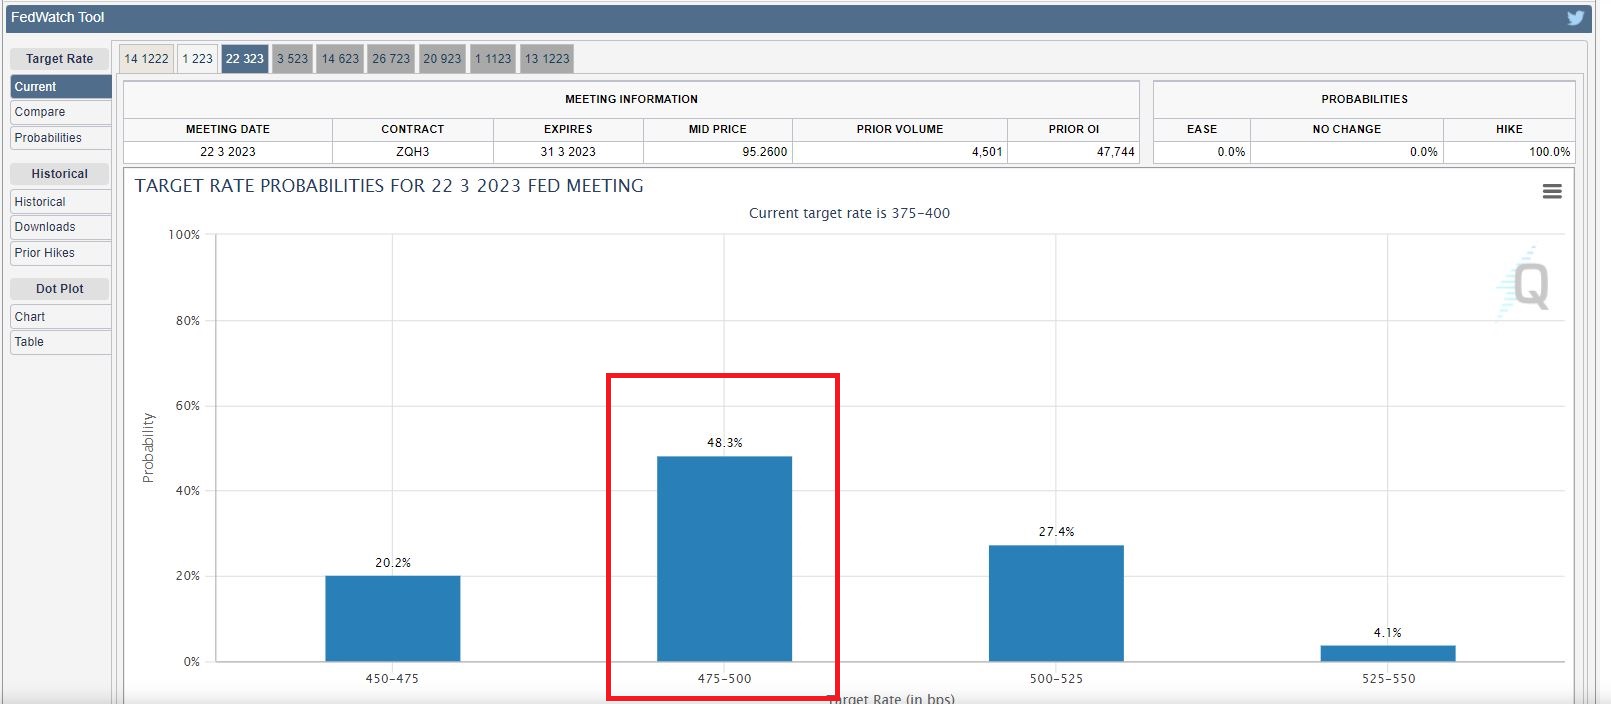This screenshot has height=705, width=1611.
Task: Select the 1 1123 meeting tab
Action: click(493, 58)
